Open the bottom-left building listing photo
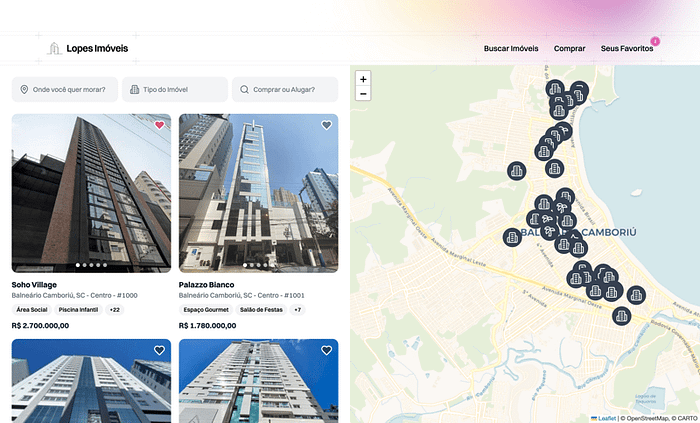The height and width of the screenshot is (423, 700). point(91,381)
